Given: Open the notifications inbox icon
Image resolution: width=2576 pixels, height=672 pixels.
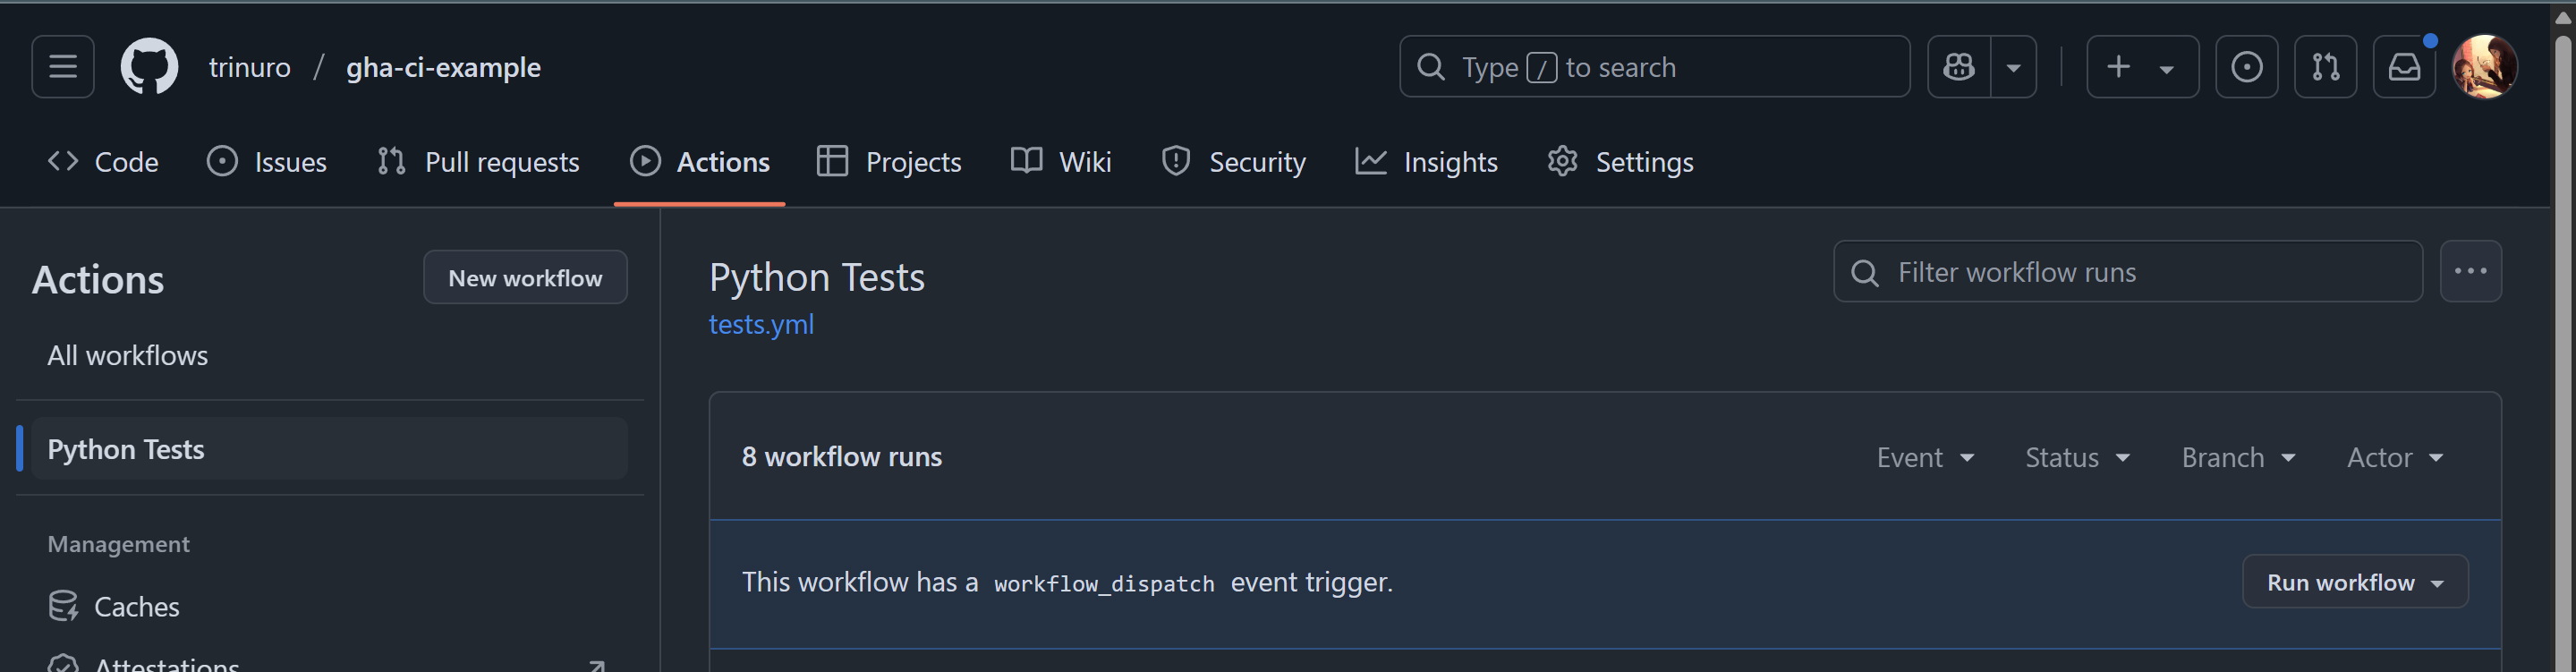Looking at the screenshot, I should 2404,67.
